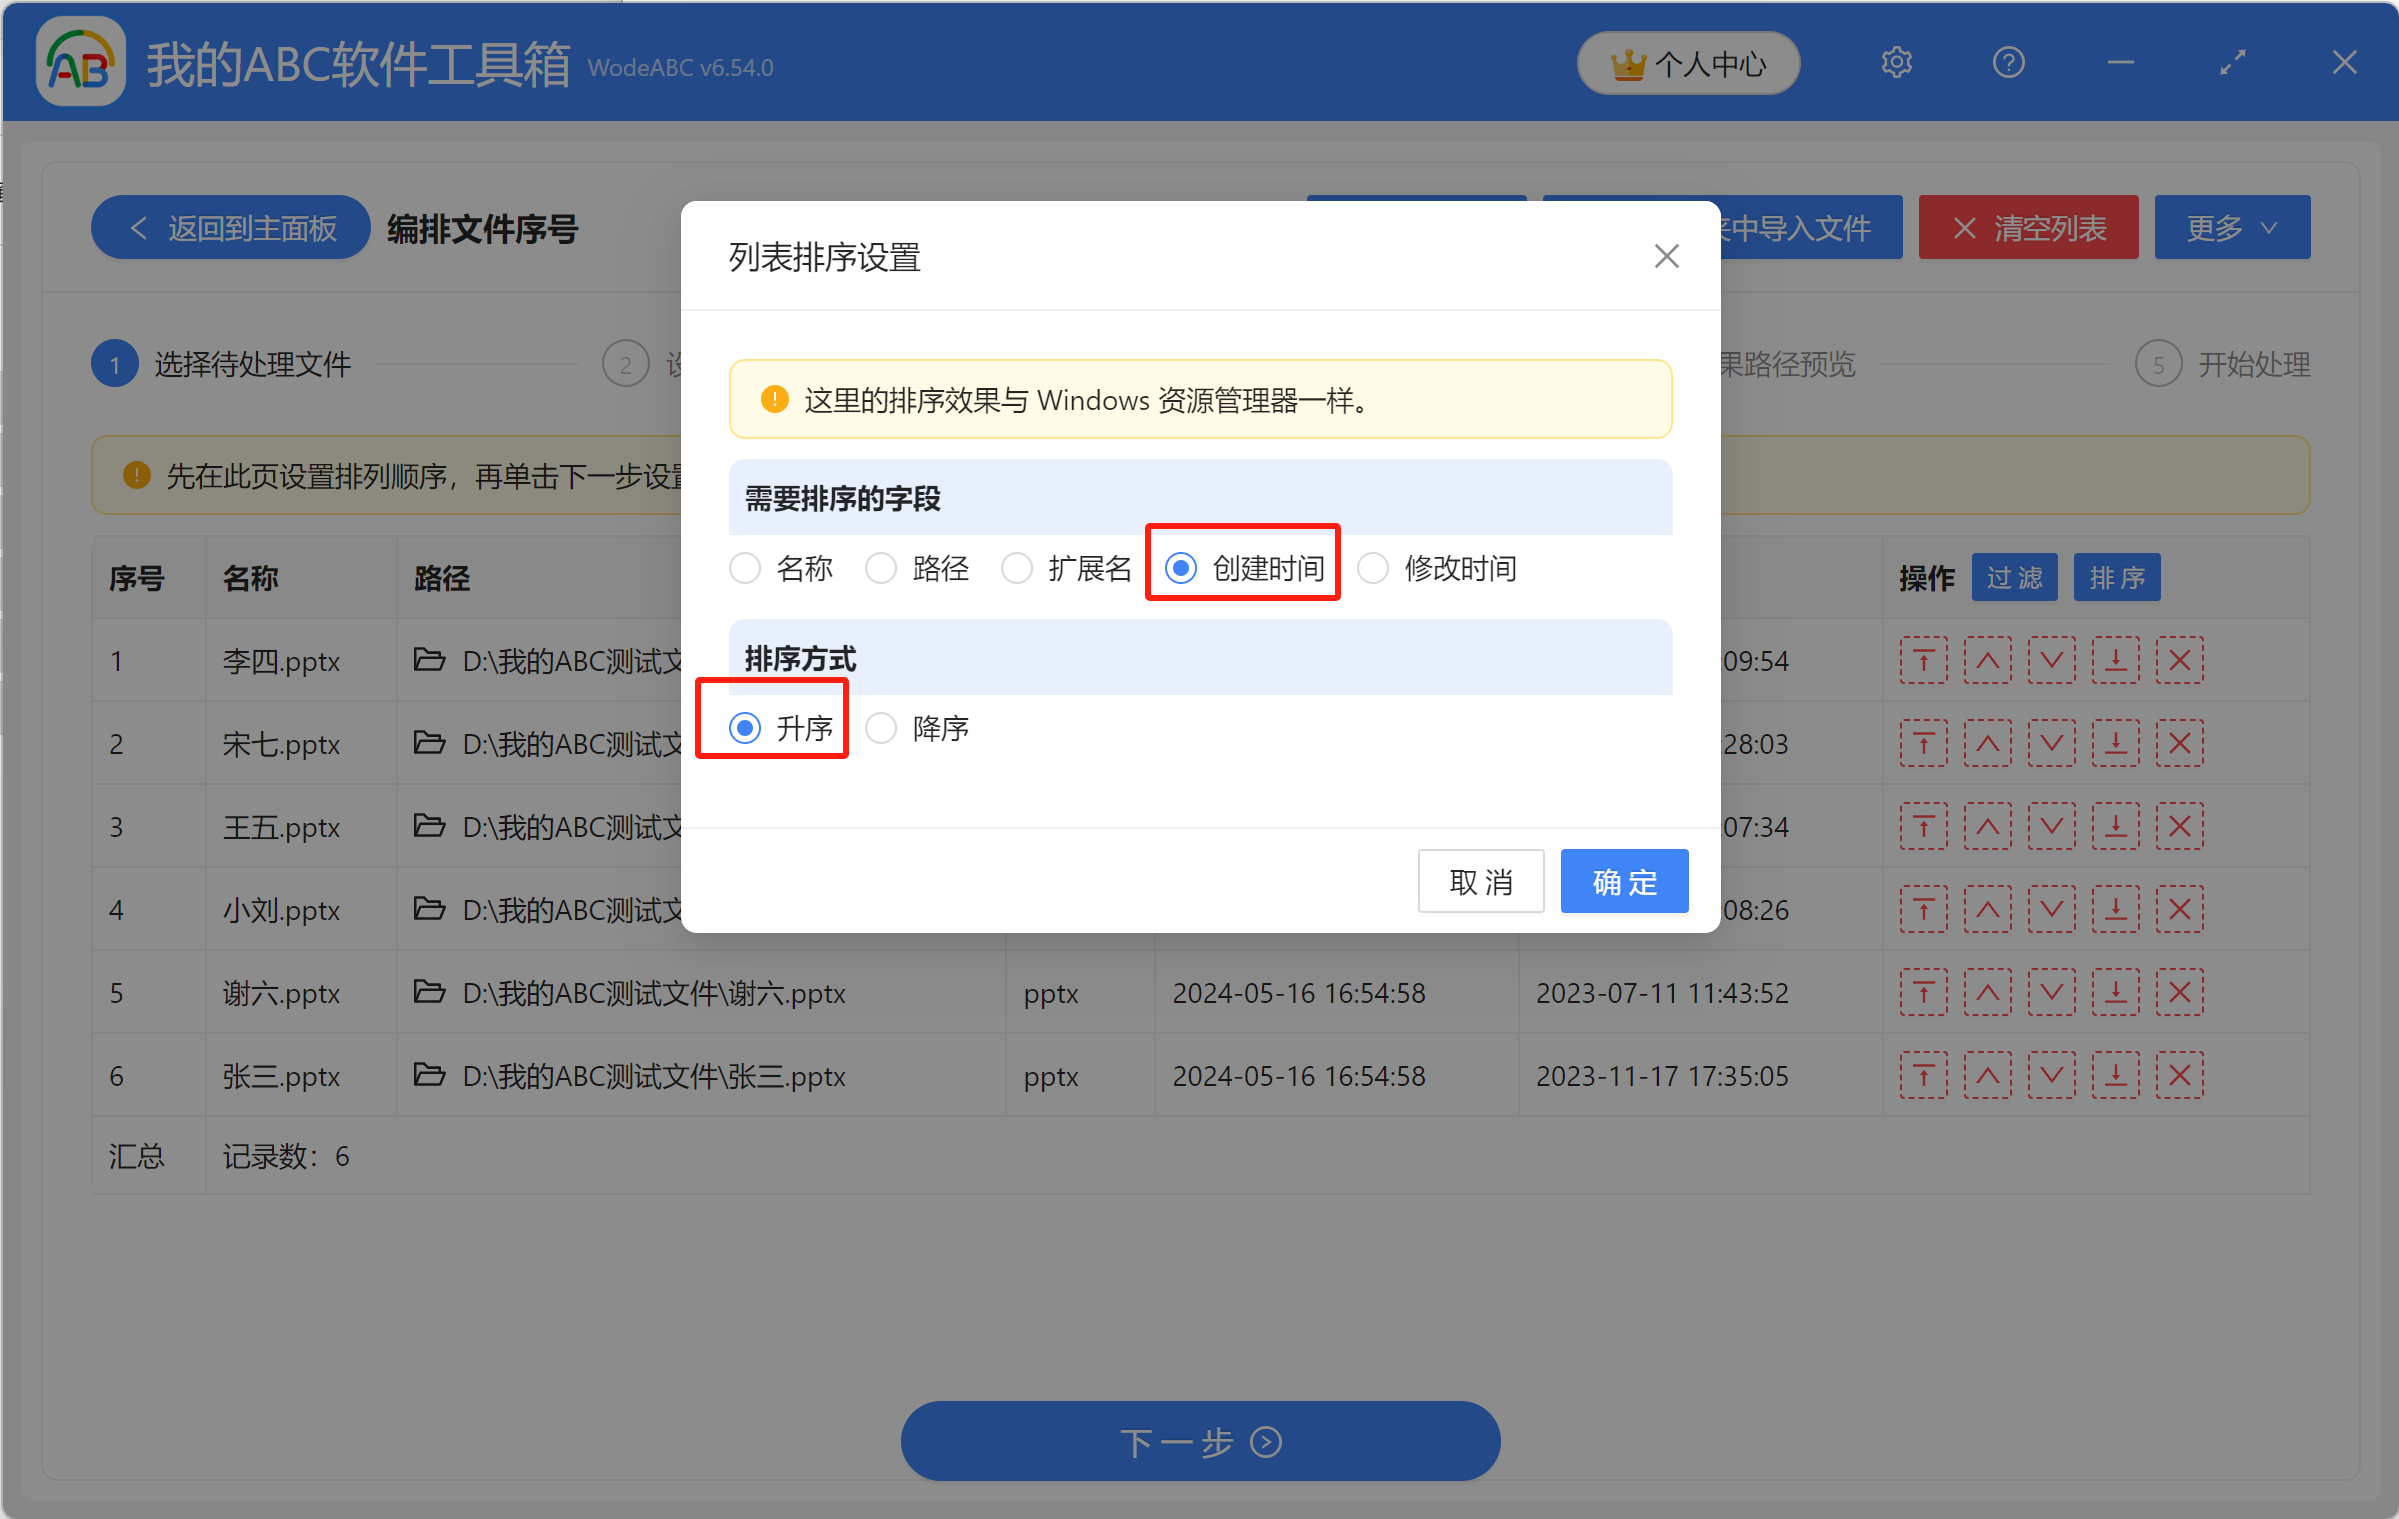Image resolution: width=2399 pixels, height=1519 pixels.
Task: Open the help question mark icon
Action: (2008, 63)
